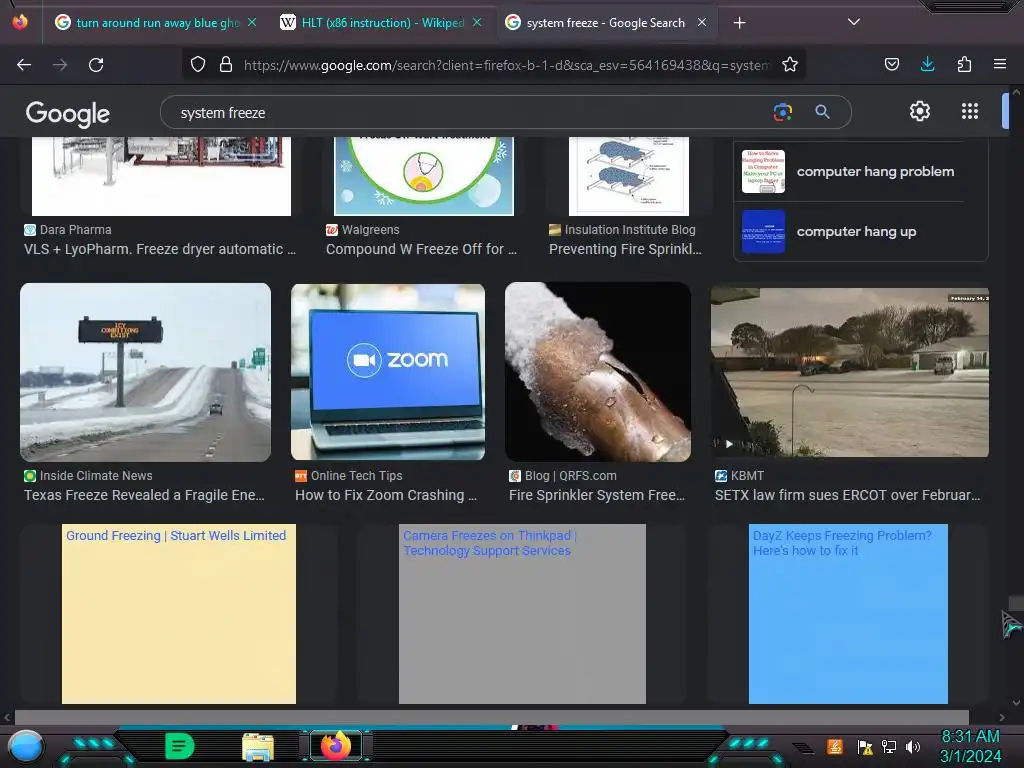Close the 'turn around run away' tab

[x=252, y=22]
